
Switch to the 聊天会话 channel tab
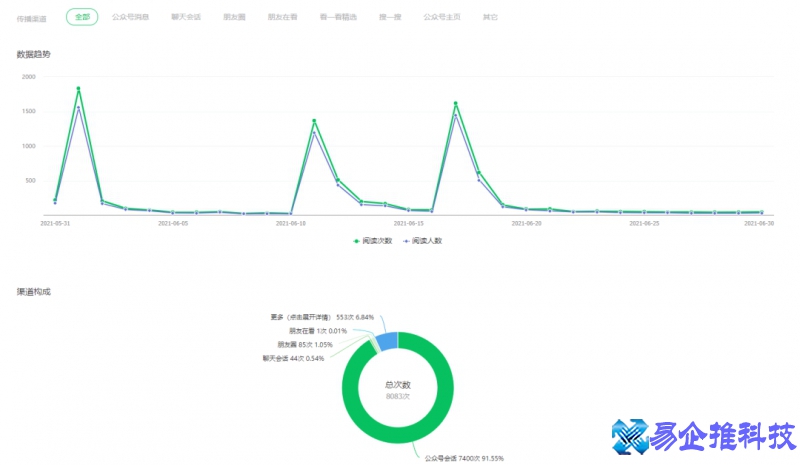pos(186,17)
